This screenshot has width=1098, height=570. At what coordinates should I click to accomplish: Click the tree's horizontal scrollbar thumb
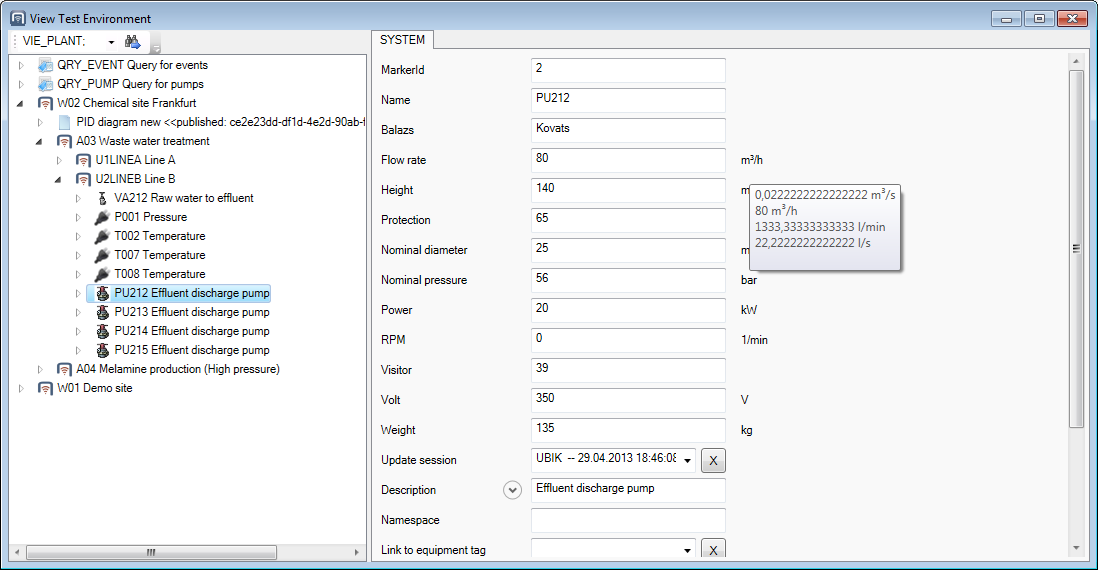[x=150, y=552]
